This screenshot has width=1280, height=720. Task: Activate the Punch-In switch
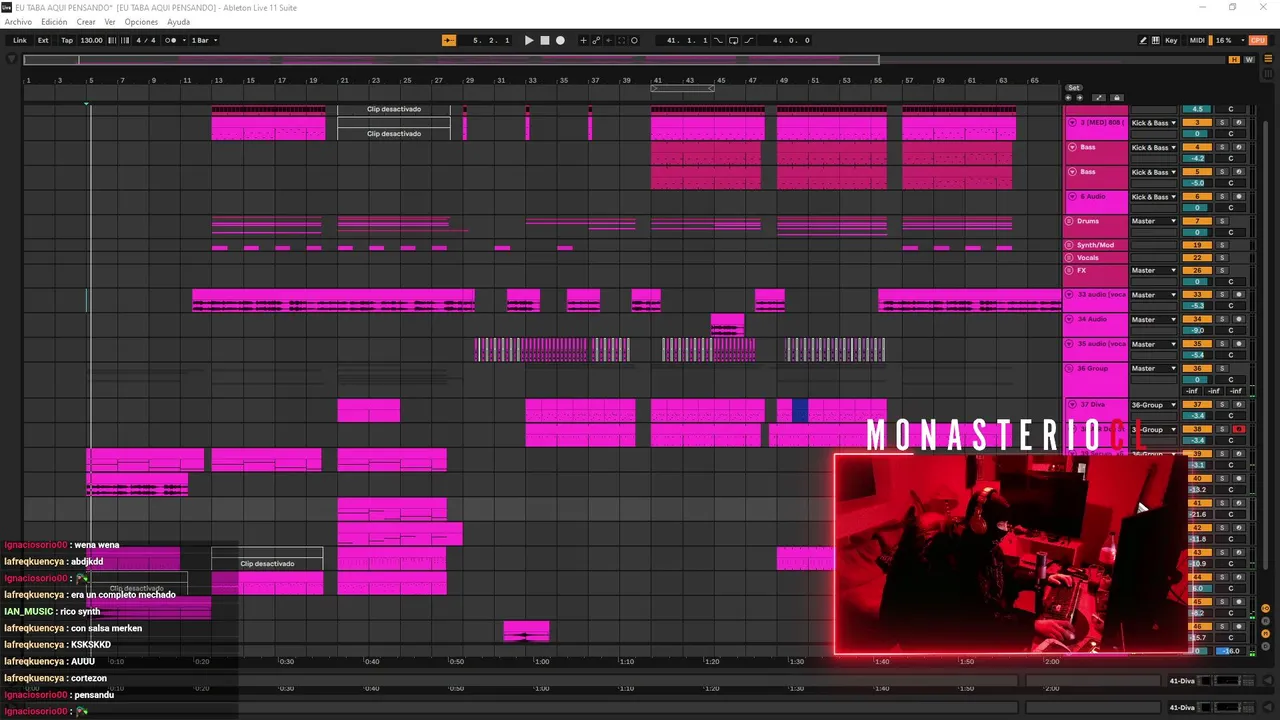coord(718,40)
